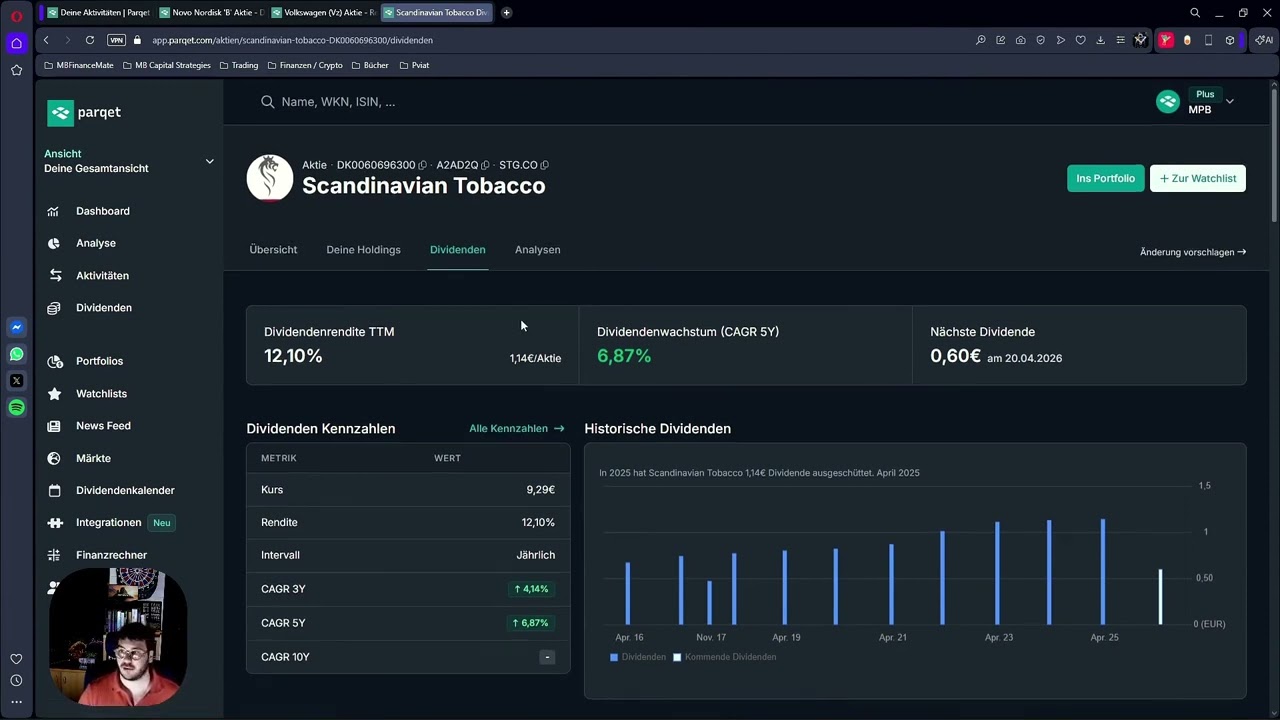Open Märkte in the sidebar

[93, 458]
